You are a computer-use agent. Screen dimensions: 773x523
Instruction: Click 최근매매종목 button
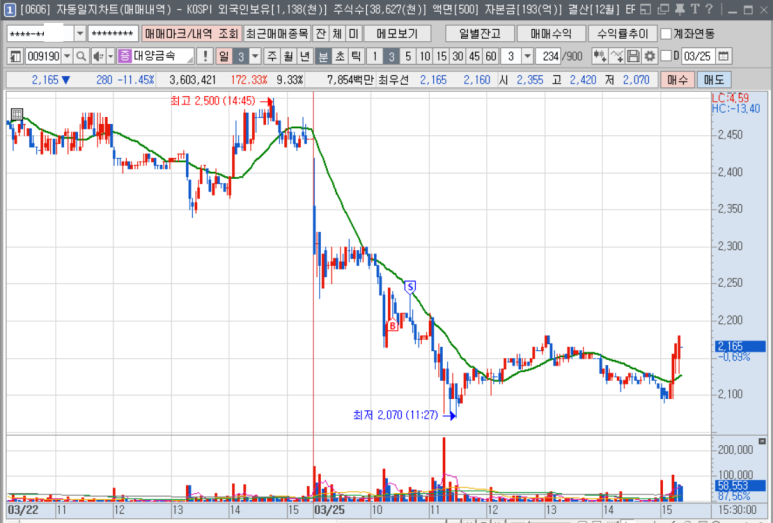coord(277,34)
